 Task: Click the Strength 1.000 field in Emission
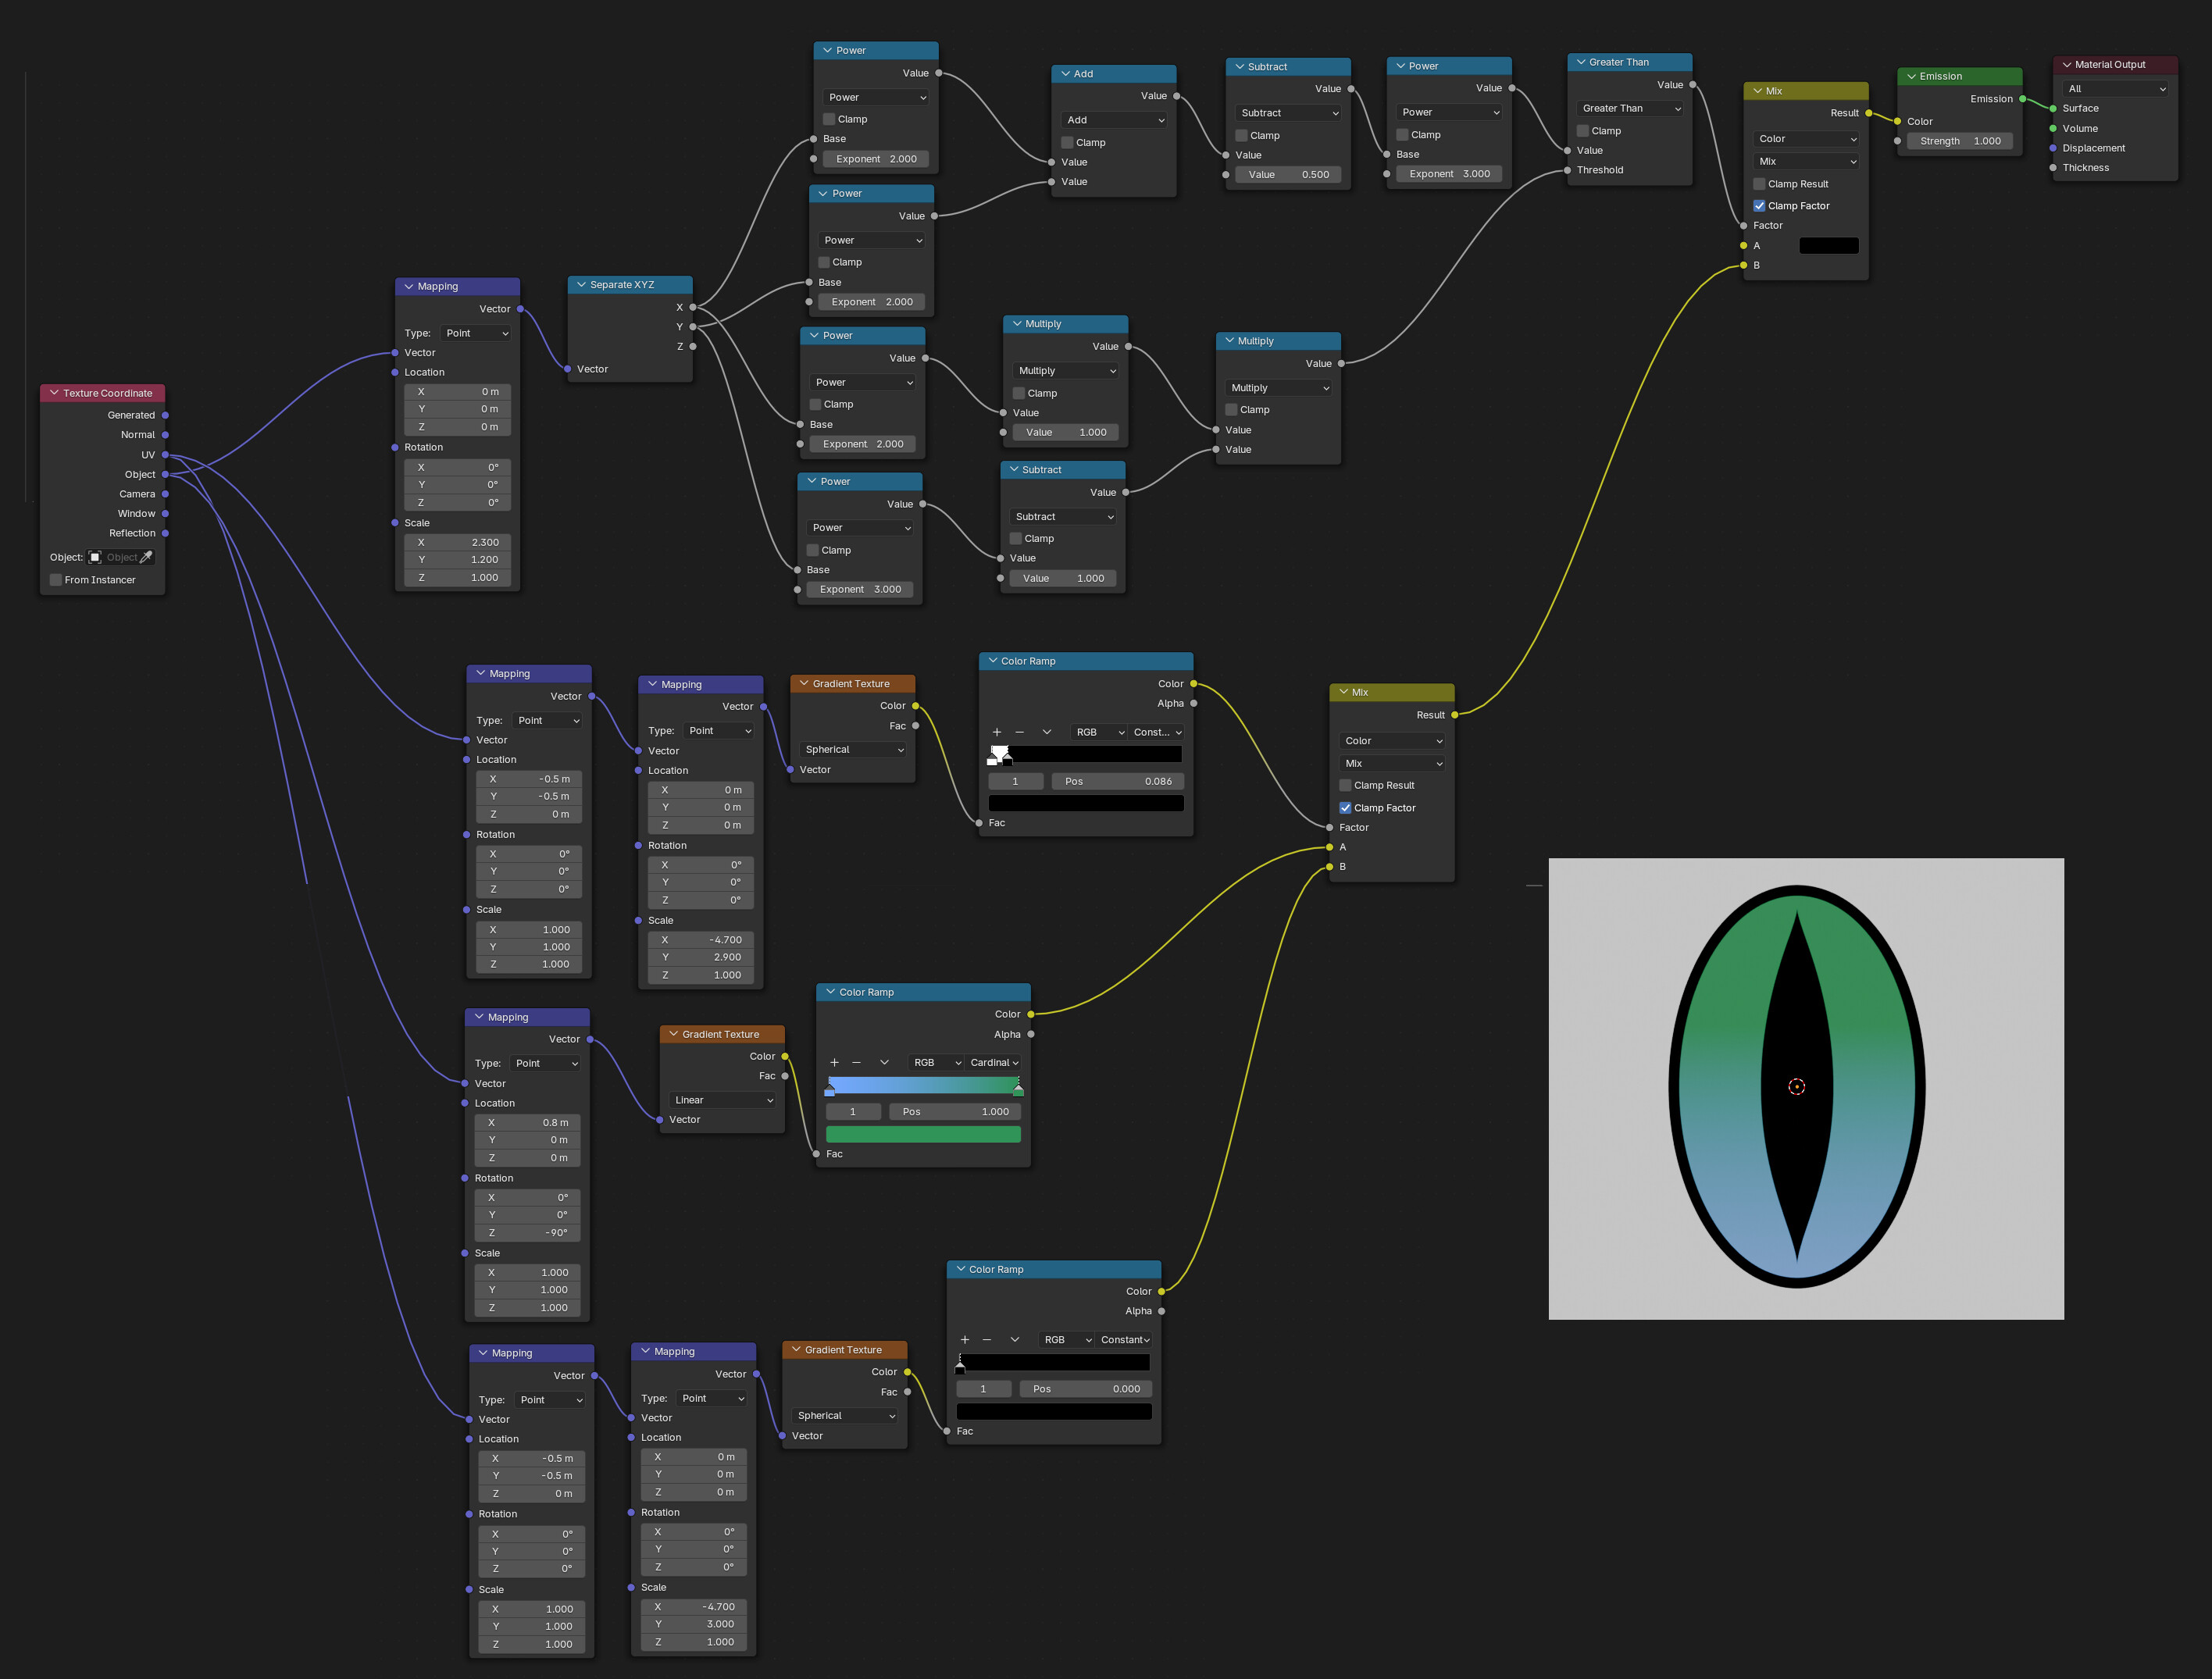coord(1960,141)
